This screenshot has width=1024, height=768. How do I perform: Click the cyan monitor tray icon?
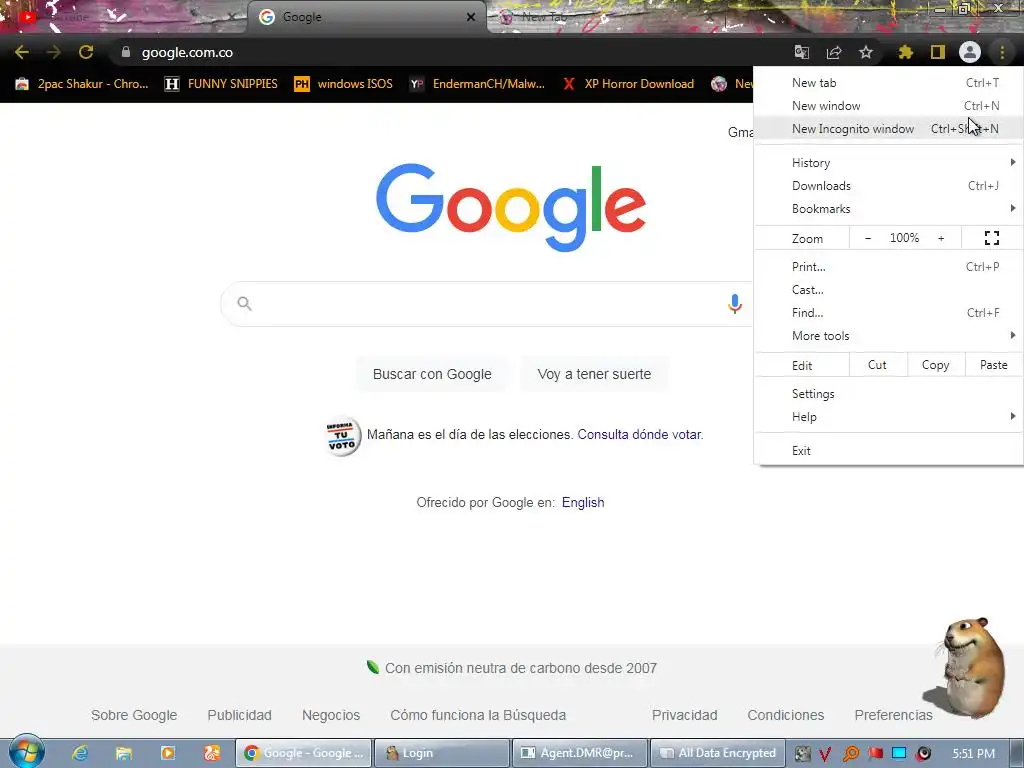[x=899, y=754]
